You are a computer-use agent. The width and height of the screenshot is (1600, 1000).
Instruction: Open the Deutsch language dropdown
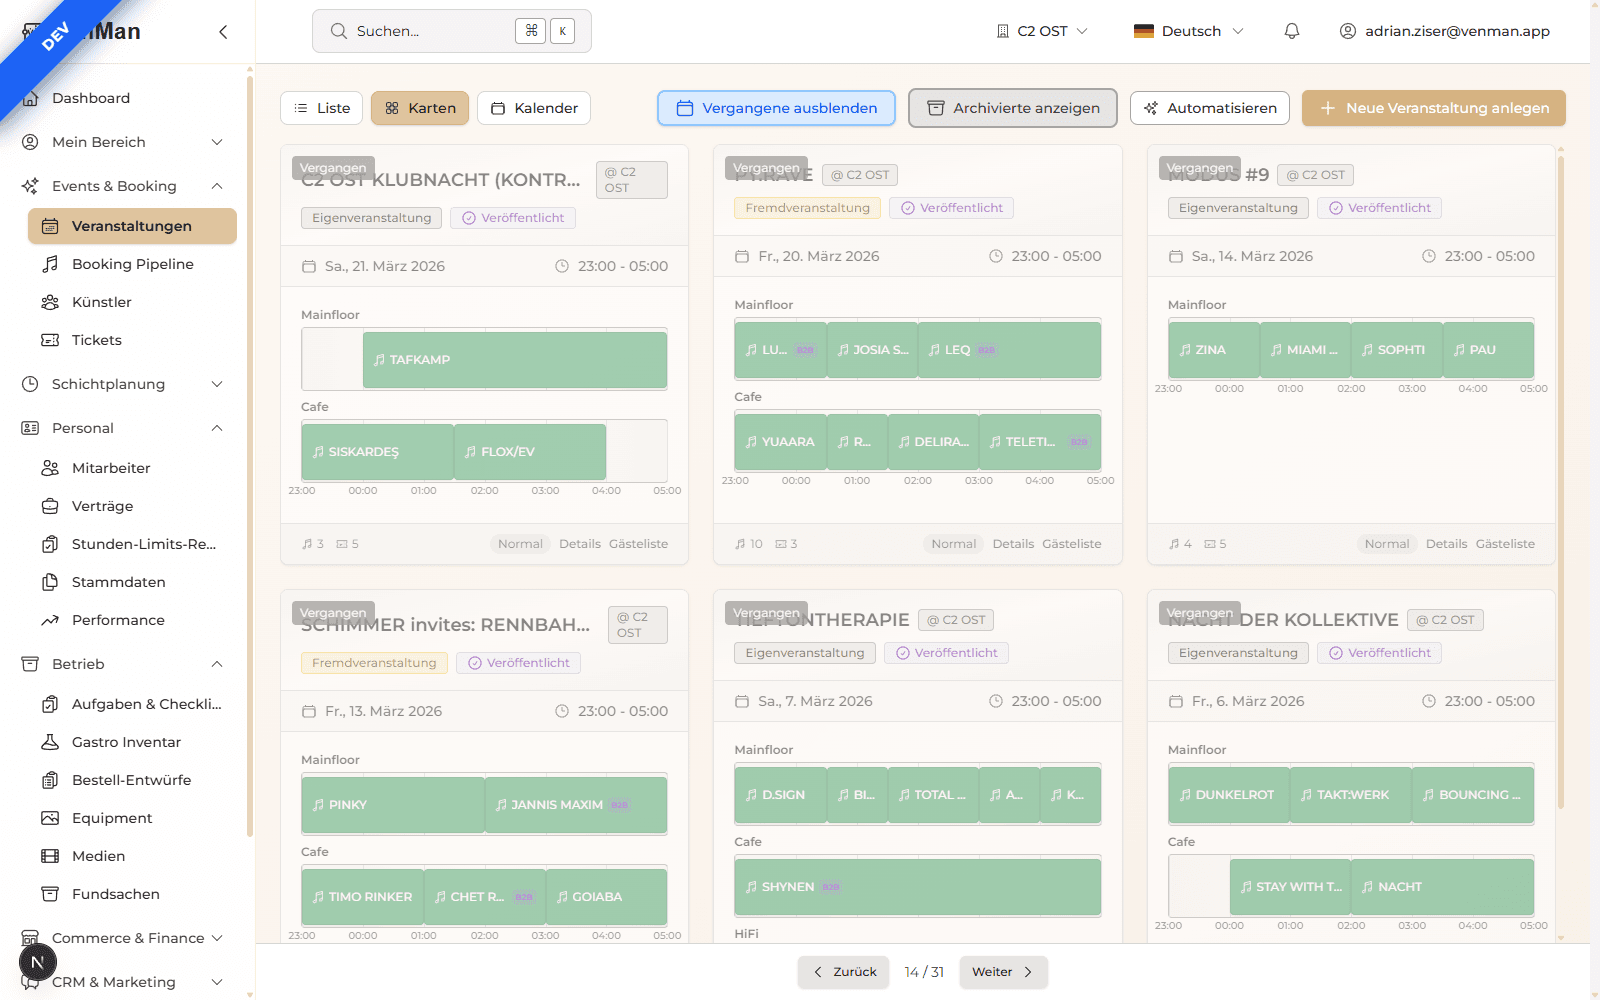[1189, 31]
